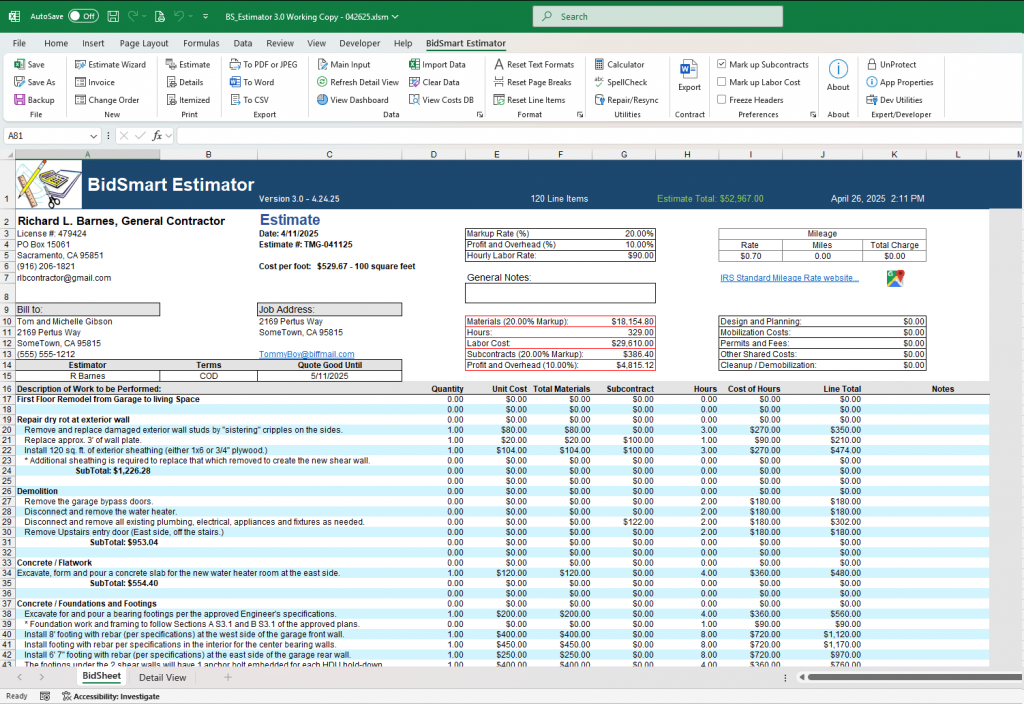
Task: Click Import Data
Action: click(x=438, y=65)
